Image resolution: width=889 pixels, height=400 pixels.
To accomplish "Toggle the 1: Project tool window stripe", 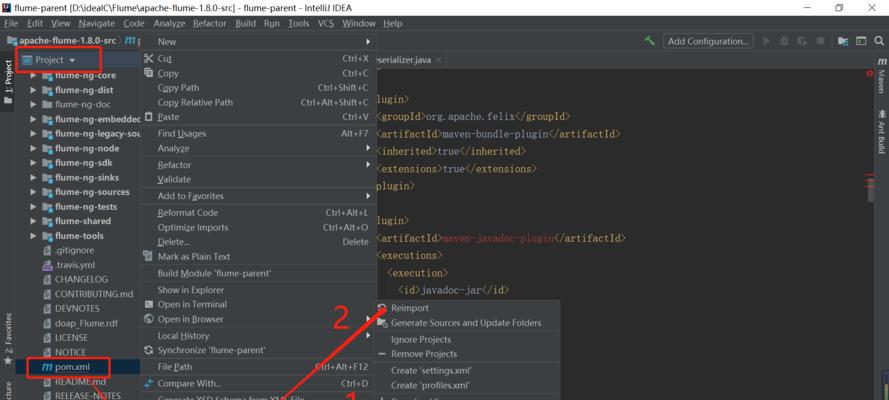I will (x=8, y=82).
